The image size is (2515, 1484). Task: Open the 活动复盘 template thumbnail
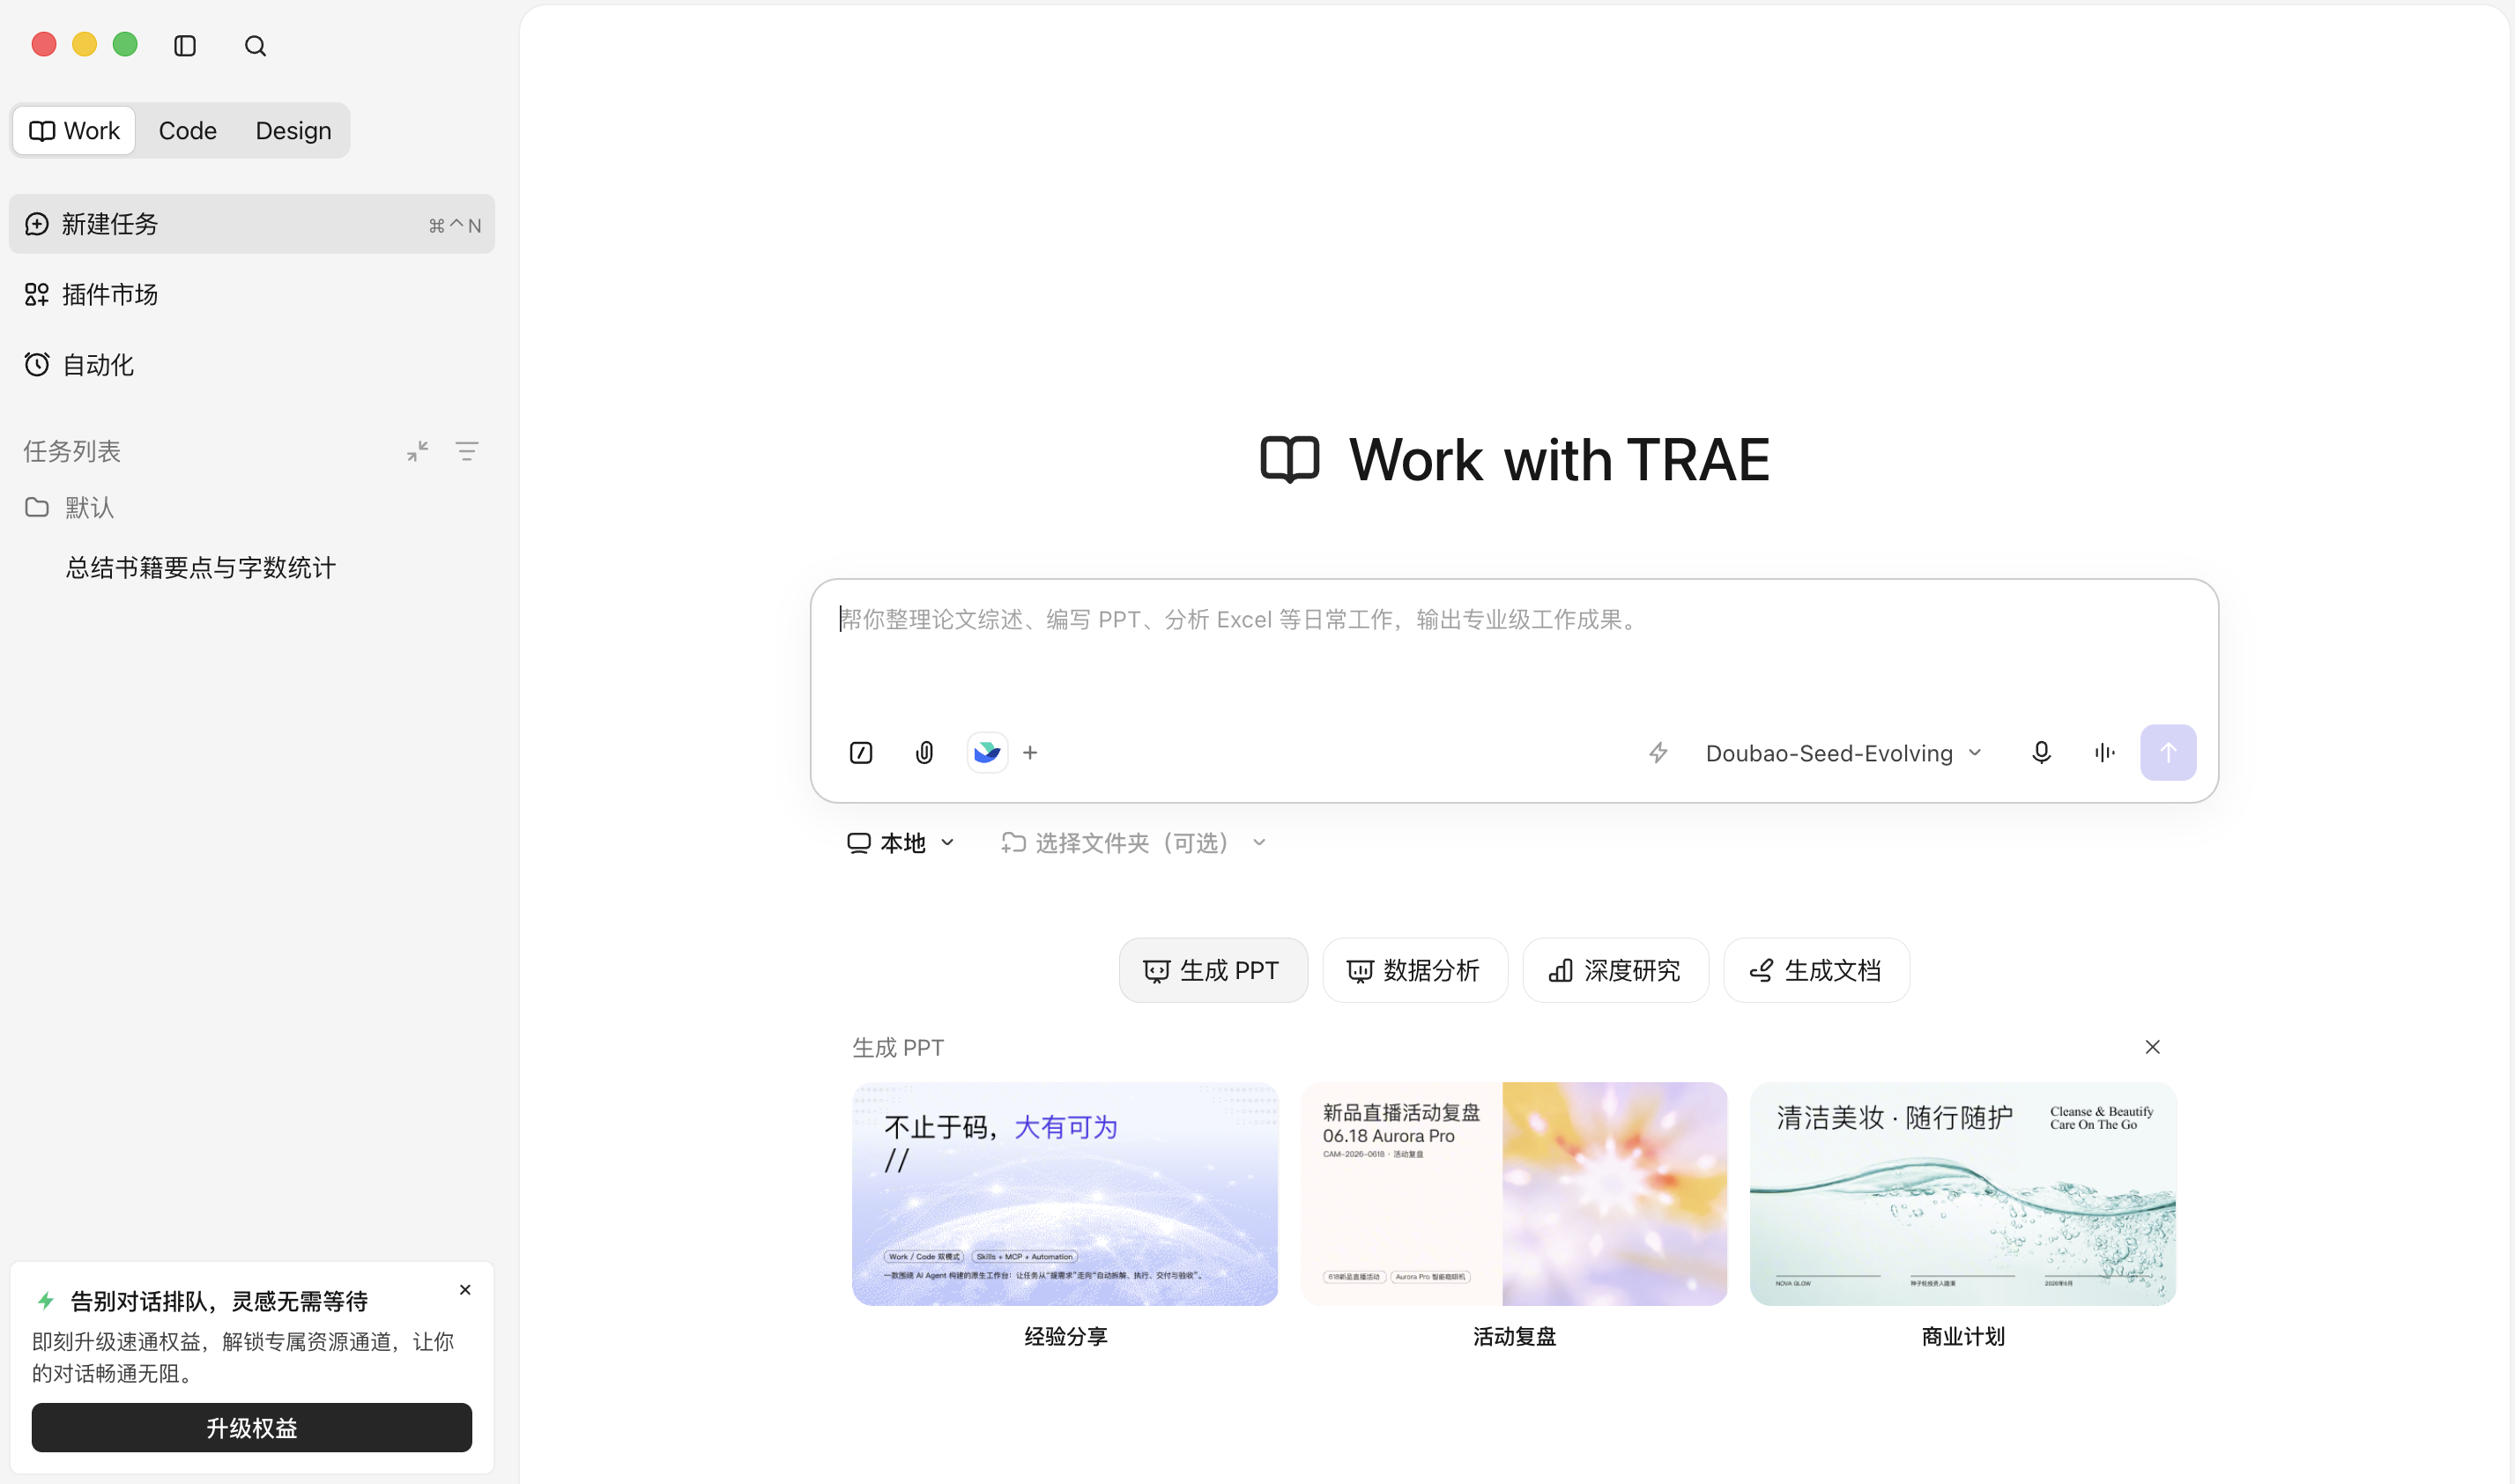(x=1514, y=1194)
